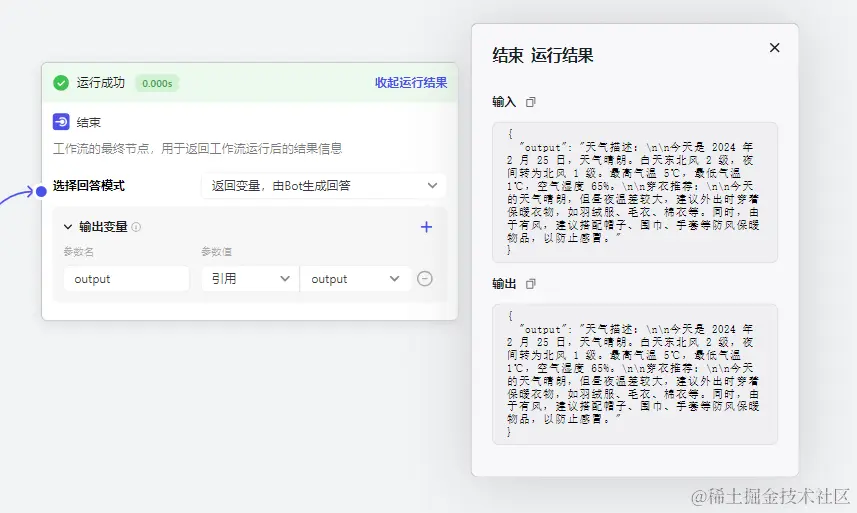This screenshot has width=857, height=513.
Task: Click the 输出 JSON result box
Action: tap(635, 374)
